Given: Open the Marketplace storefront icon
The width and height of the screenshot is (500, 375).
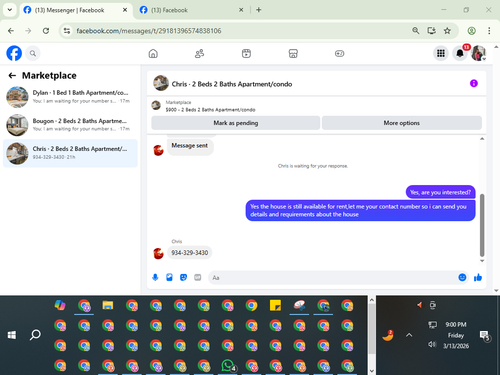Looking at the screenshot, I should pyautogui.click(x=293, y=53).
